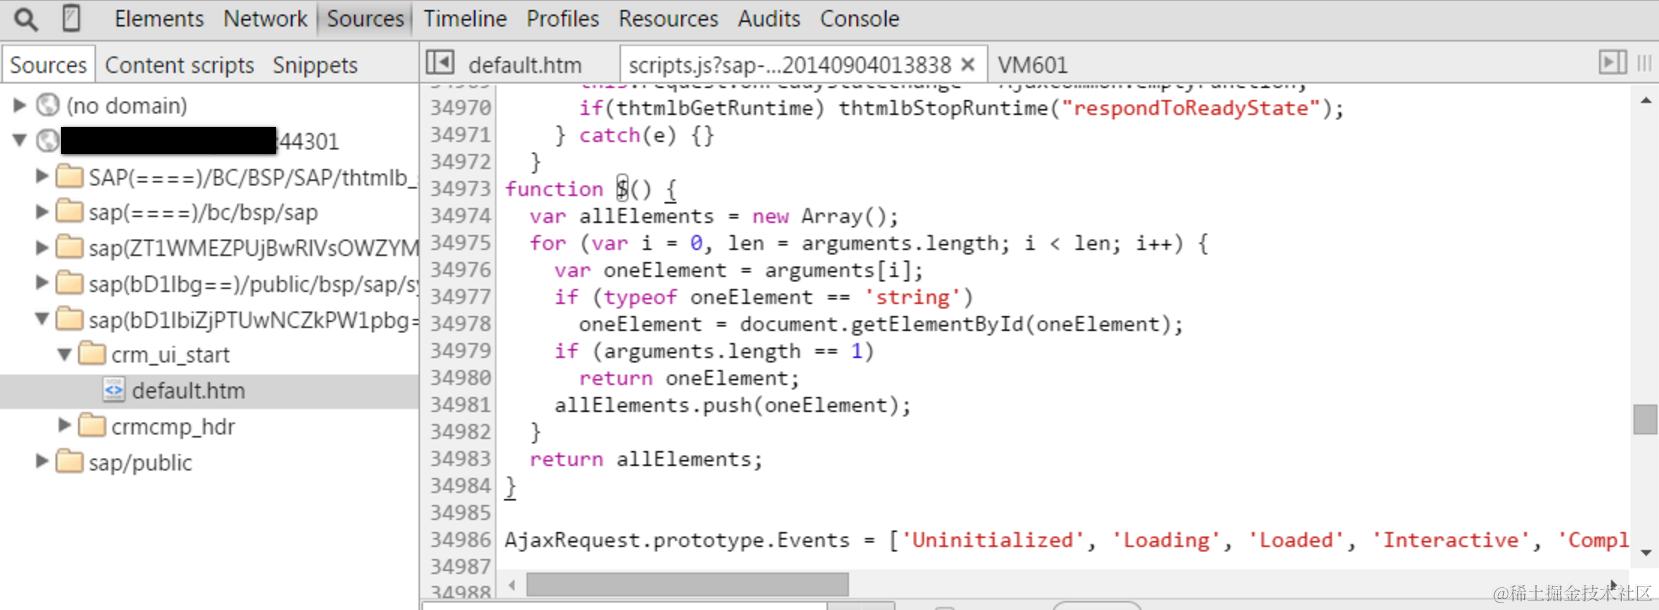This screenshot has height=610, width=1659.
Task: Switch to VM601 editor tab
Action: click(x=1032, y=65)
